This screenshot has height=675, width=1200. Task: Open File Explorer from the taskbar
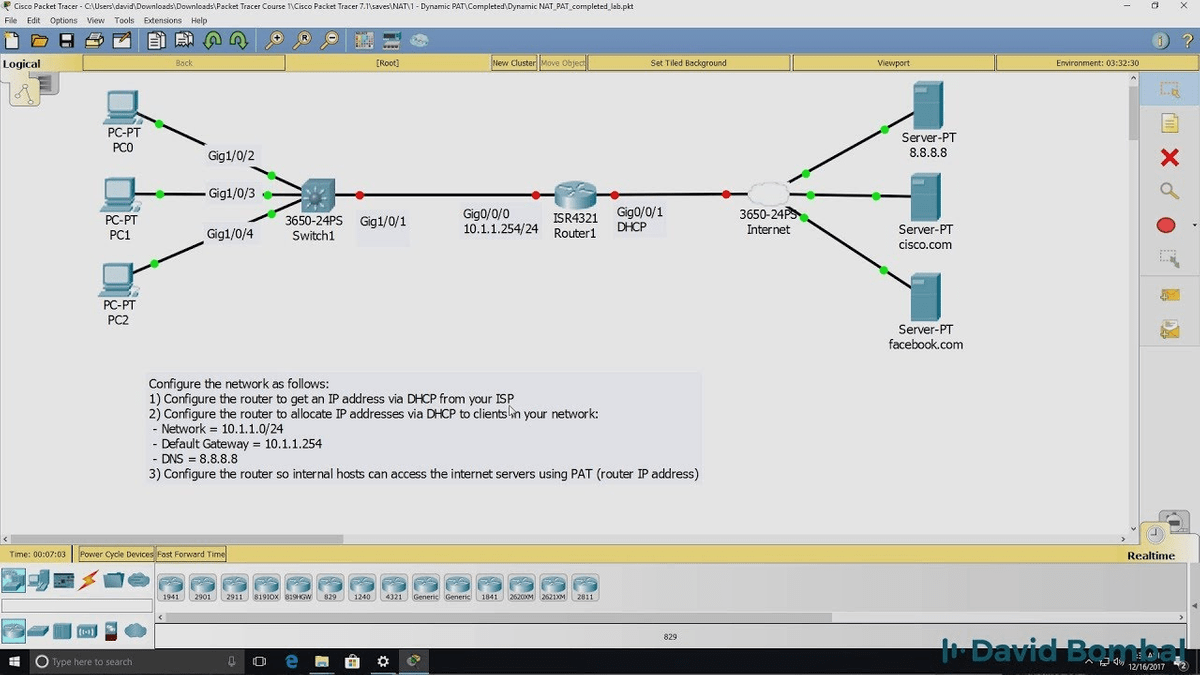322,661
